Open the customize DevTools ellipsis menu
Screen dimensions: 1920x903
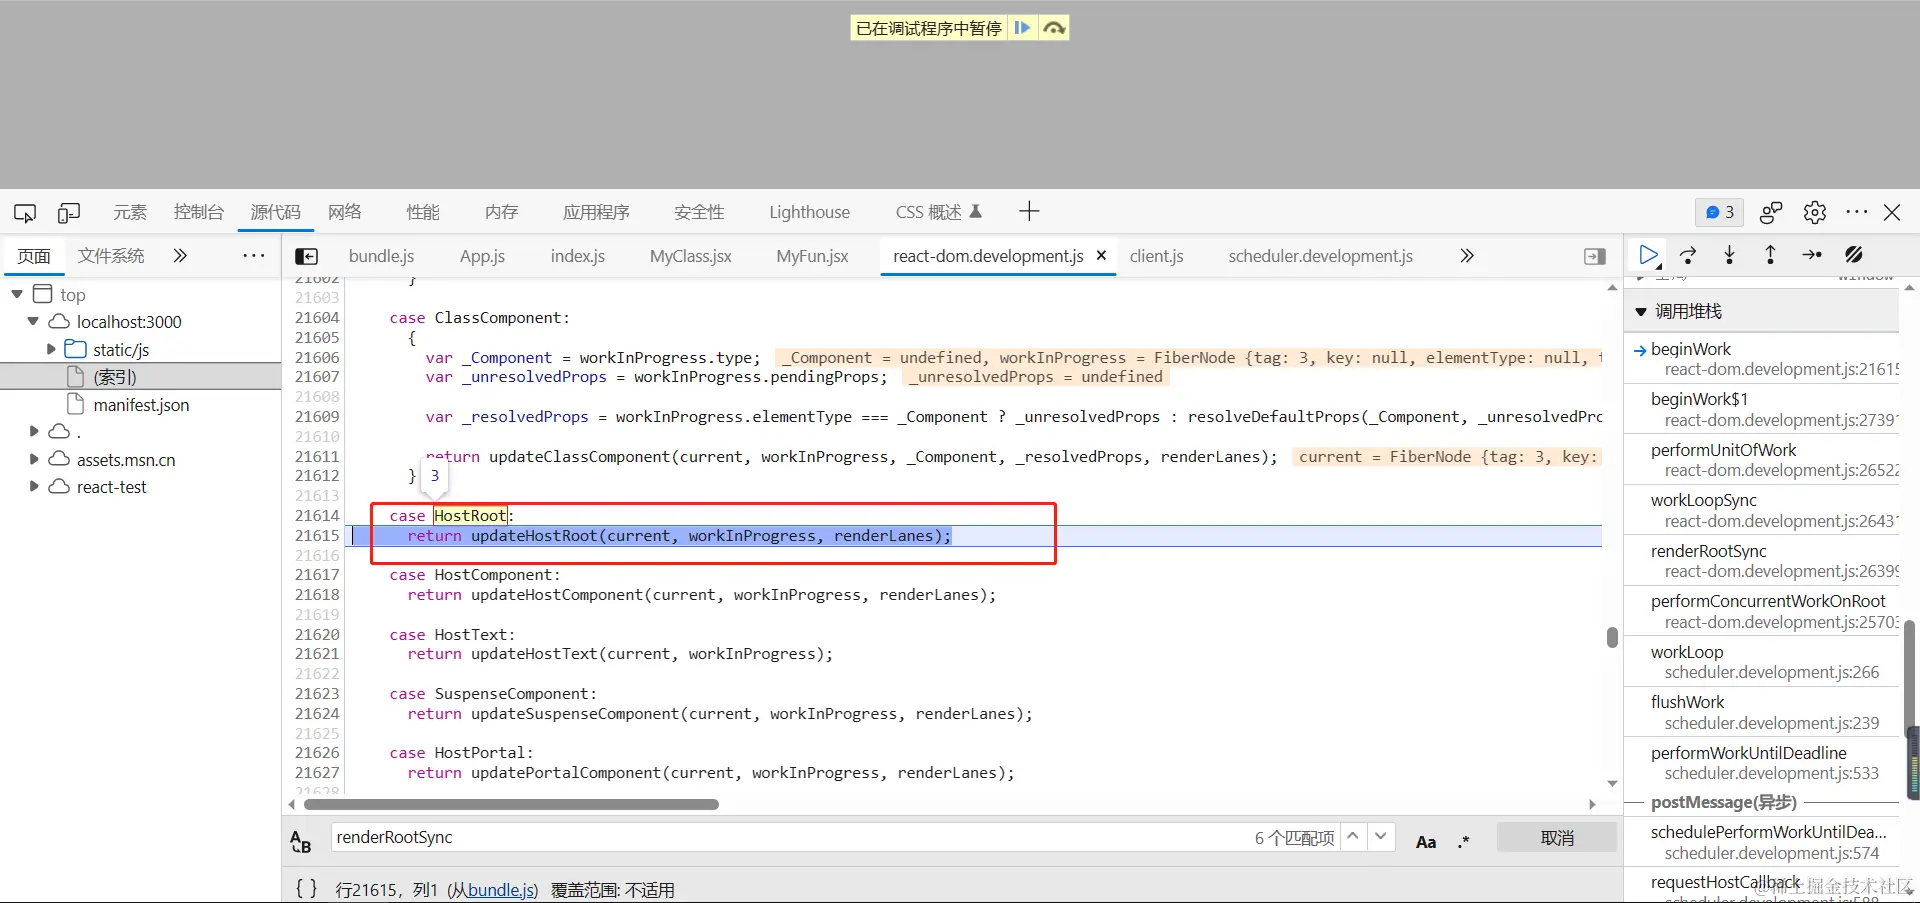1857,212
